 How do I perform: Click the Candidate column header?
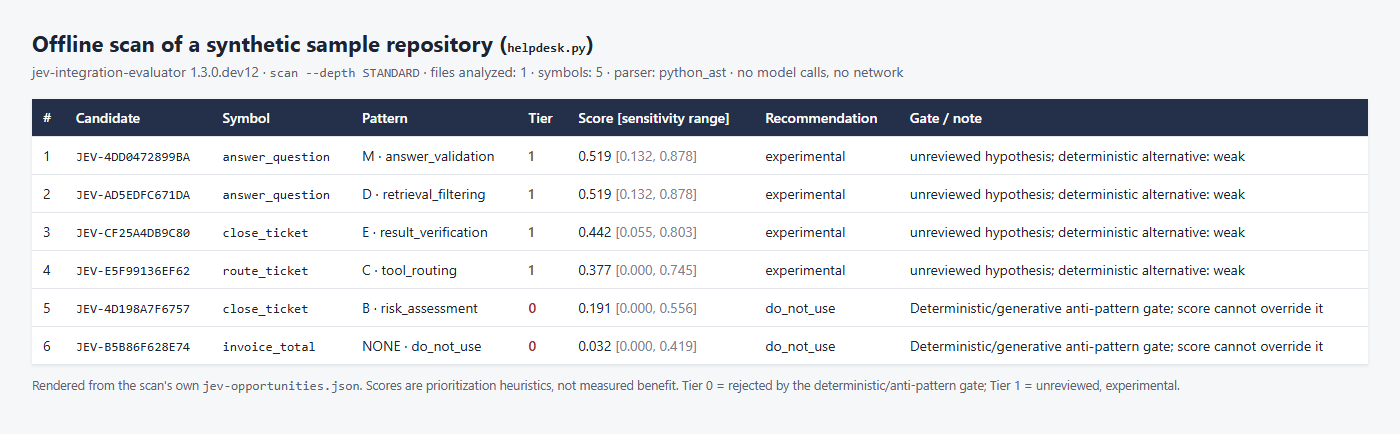click(x=108, y=118)
